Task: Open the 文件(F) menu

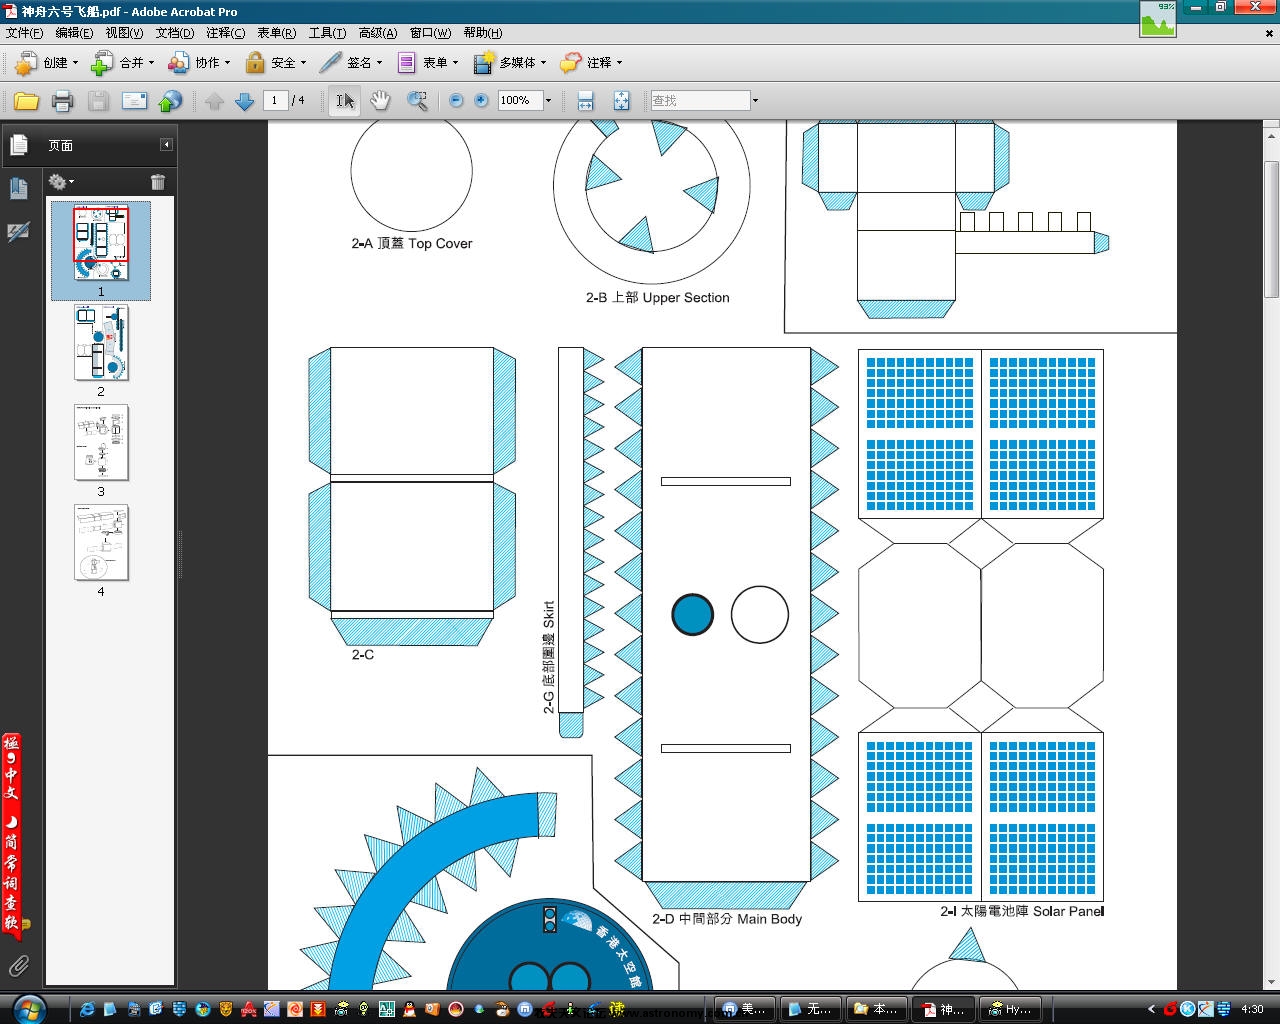Action: (25, 33)
